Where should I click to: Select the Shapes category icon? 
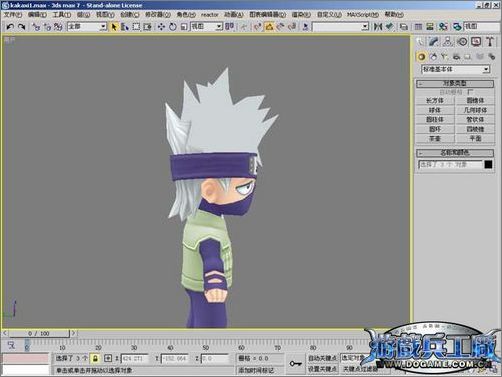(433, 57)
